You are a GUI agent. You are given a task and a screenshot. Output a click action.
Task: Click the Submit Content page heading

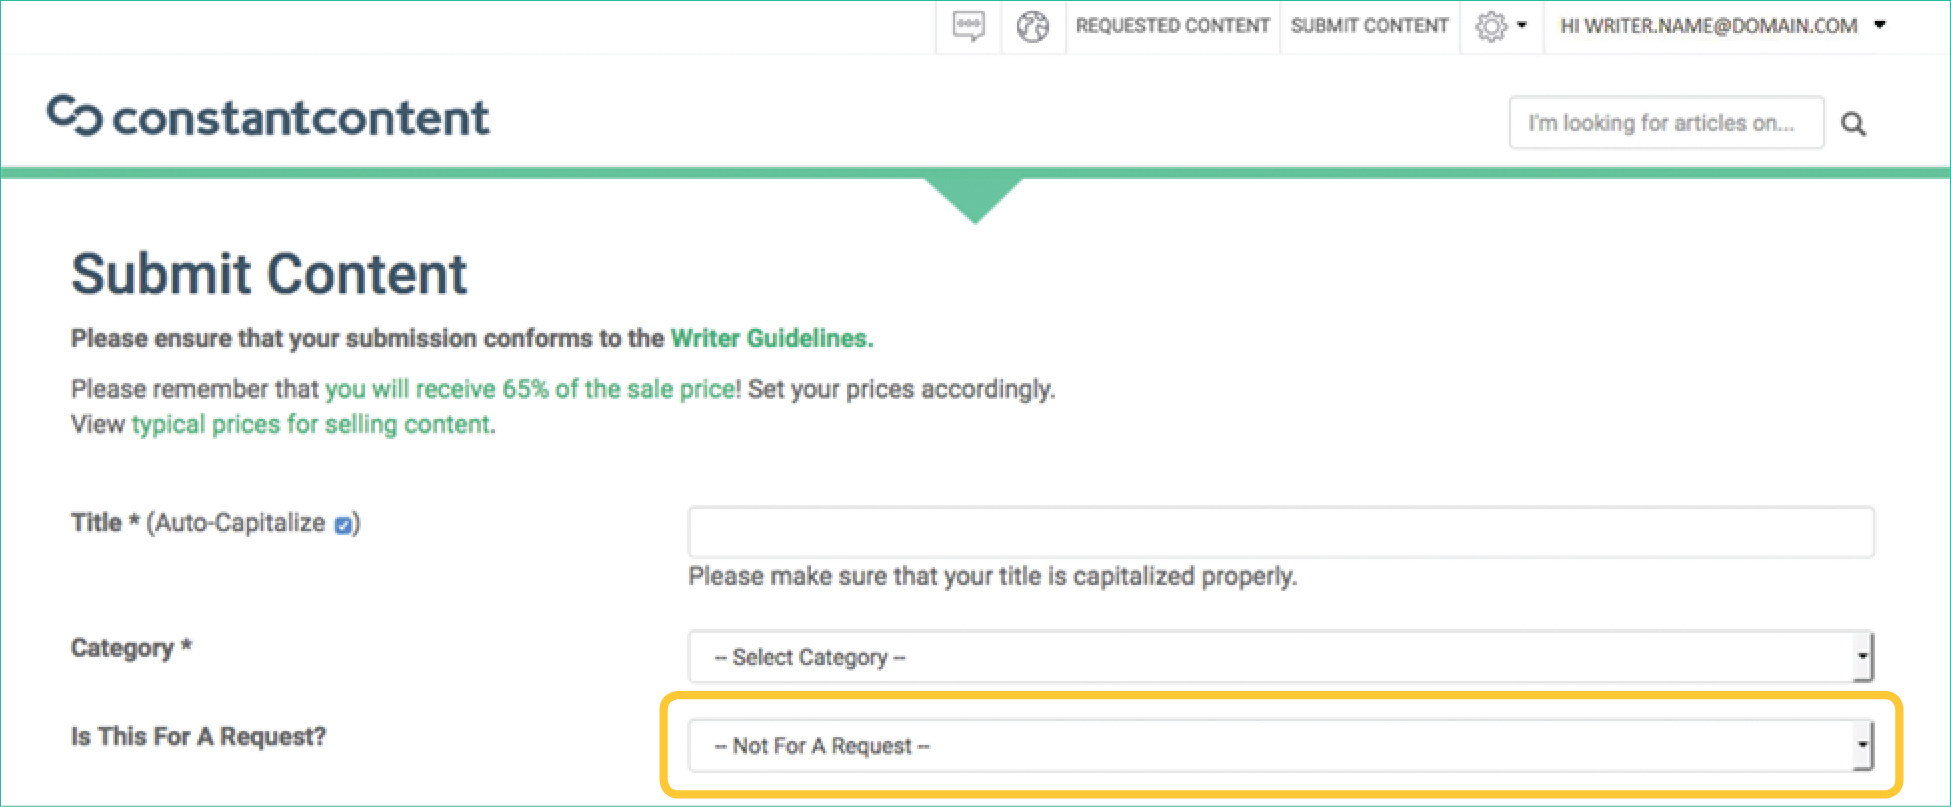(269, 274)
